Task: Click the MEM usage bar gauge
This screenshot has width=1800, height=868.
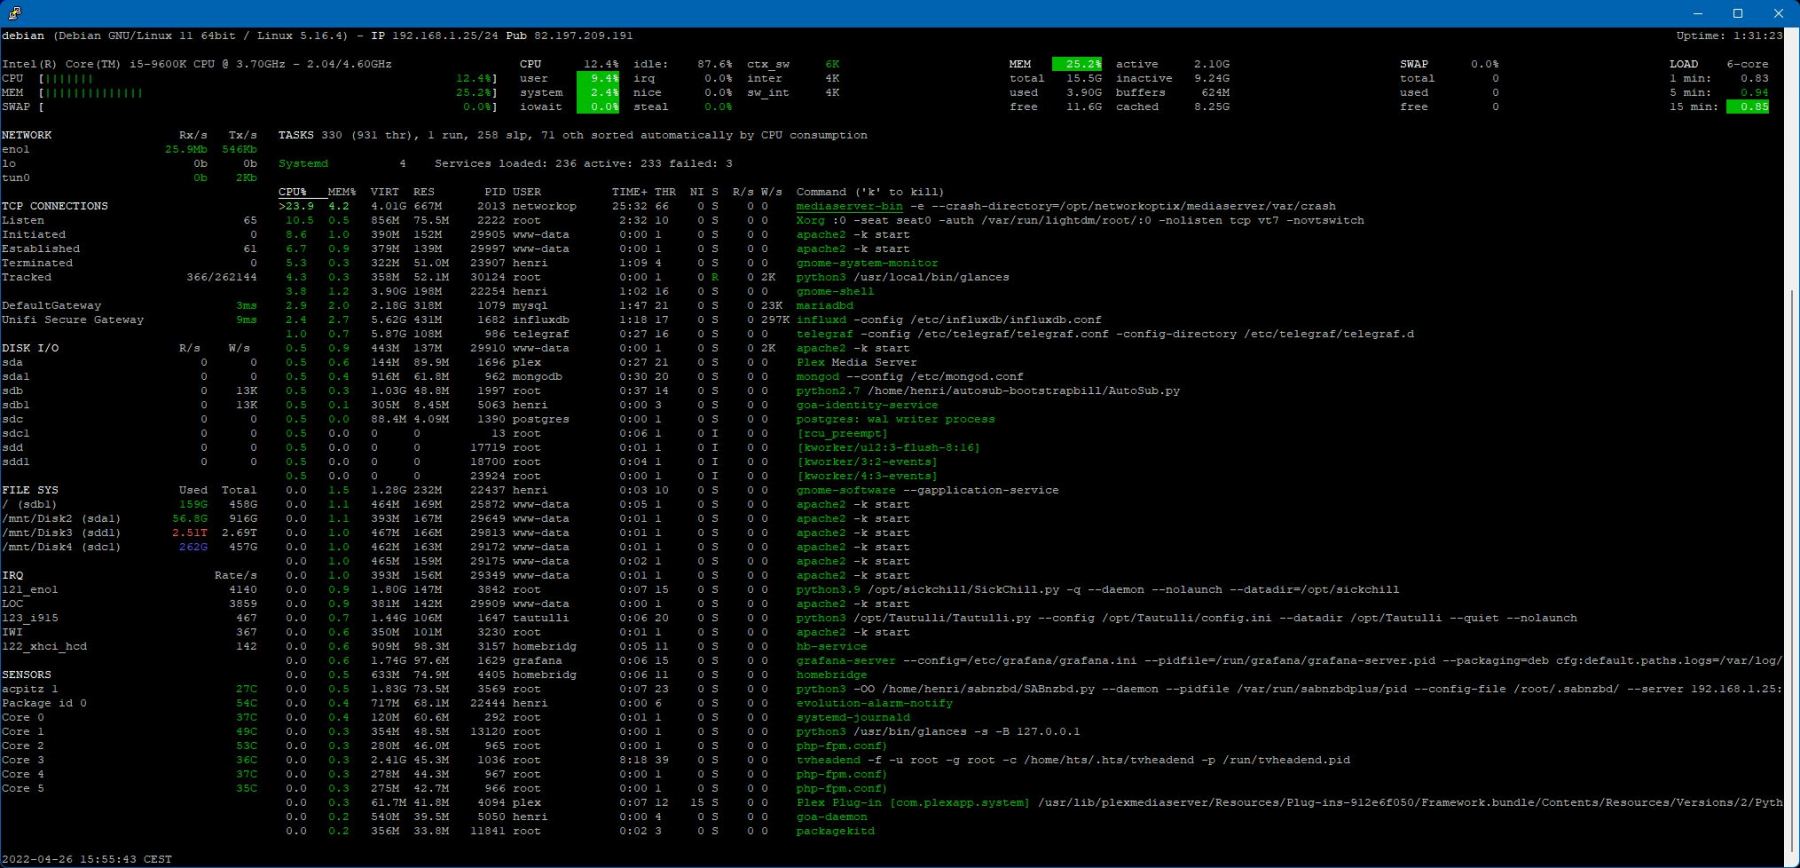Action: click(93, 92)
